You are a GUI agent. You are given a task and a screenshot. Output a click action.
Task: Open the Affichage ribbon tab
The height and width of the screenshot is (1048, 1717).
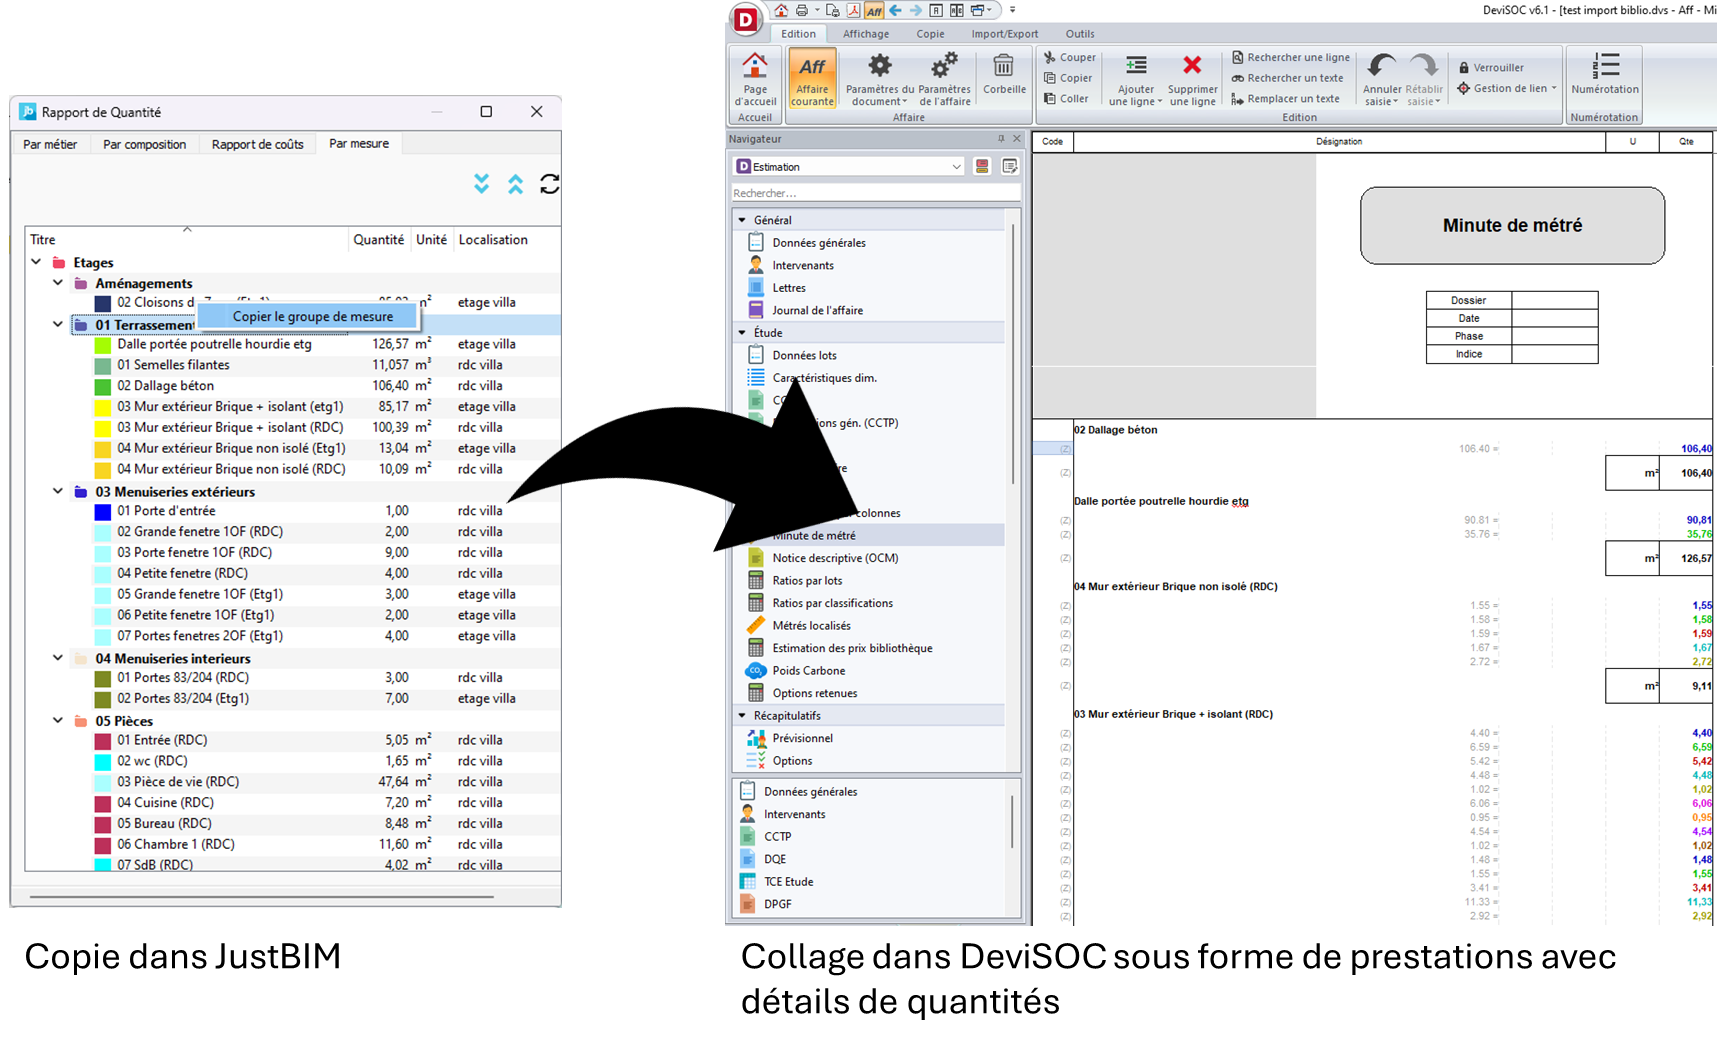(866, 34)
